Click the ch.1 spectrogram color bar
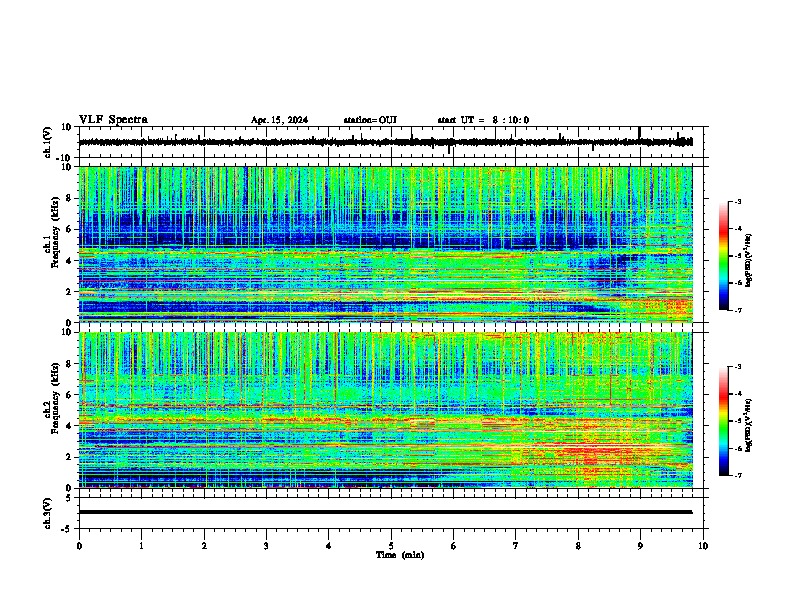 (724, 256)
